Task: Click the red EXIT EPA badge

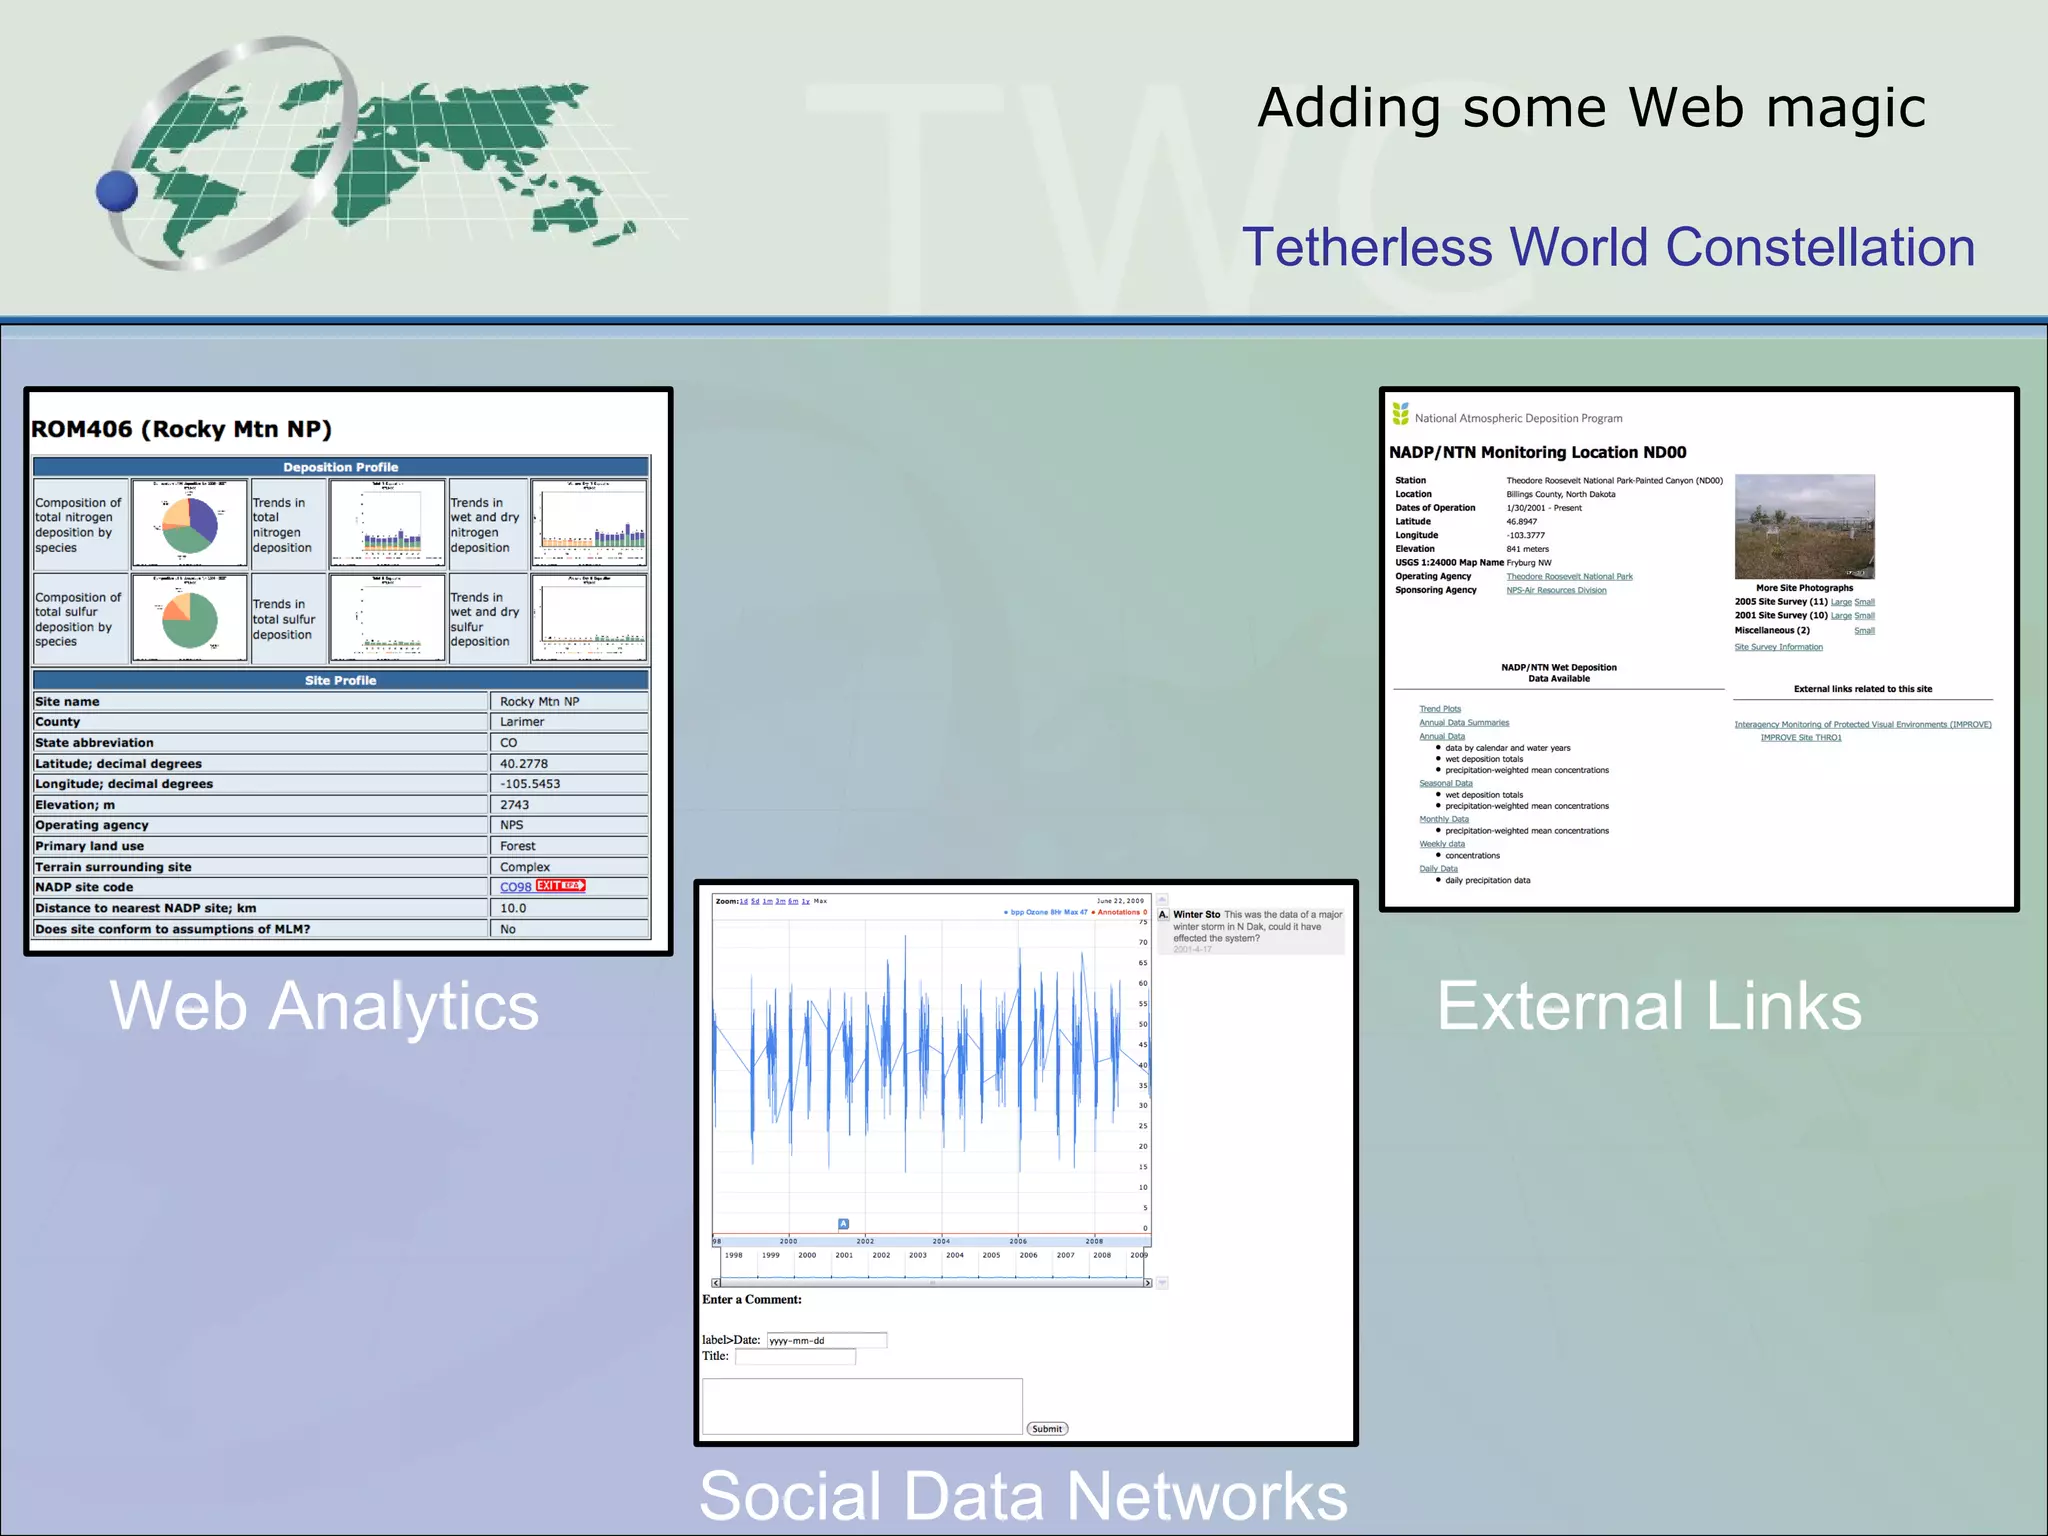Action: 560,886
